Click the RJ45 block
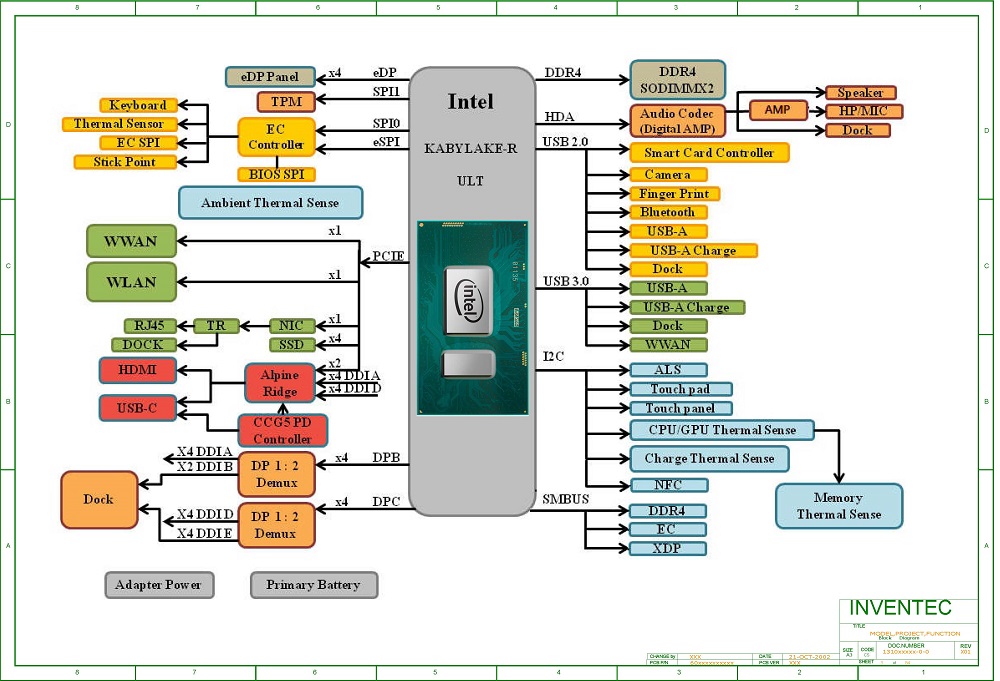Image resolution: width=1000 pixels, height=681 pixels. 150,326
